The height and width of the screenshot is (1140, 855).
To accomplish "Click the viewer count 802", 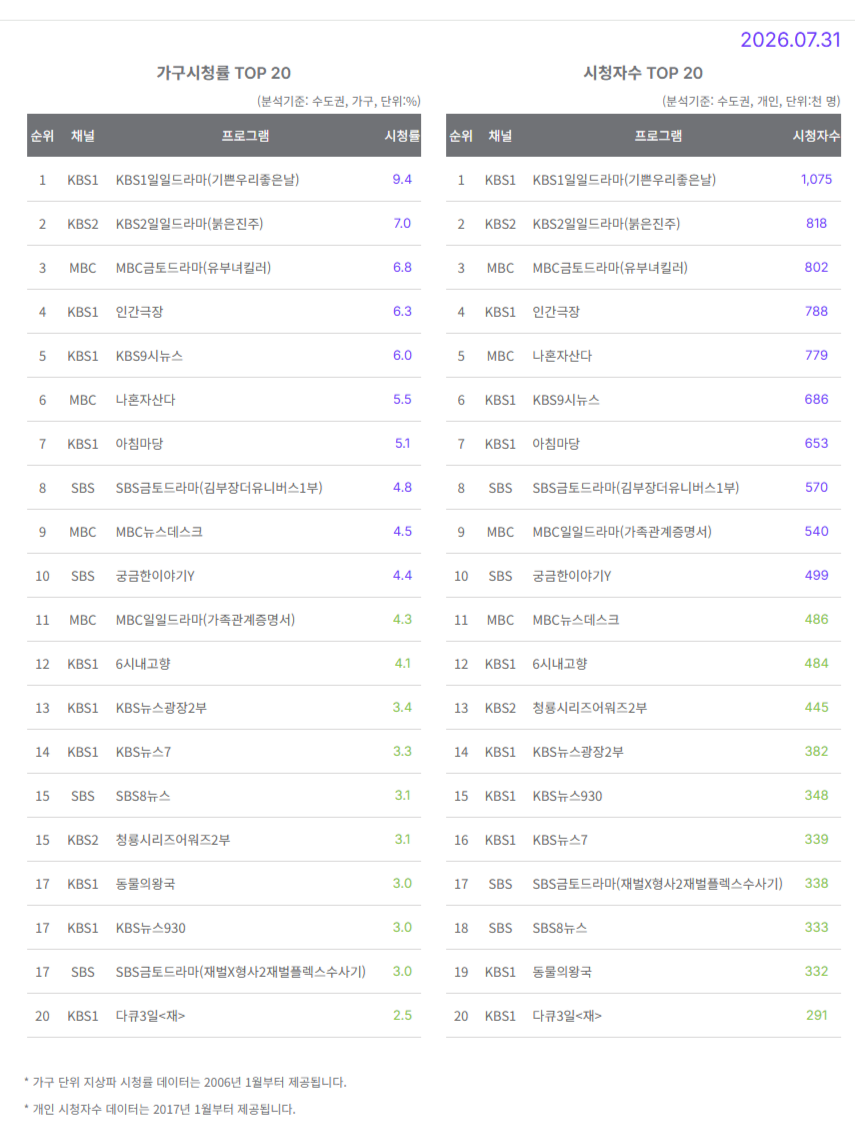I will 816,268.
